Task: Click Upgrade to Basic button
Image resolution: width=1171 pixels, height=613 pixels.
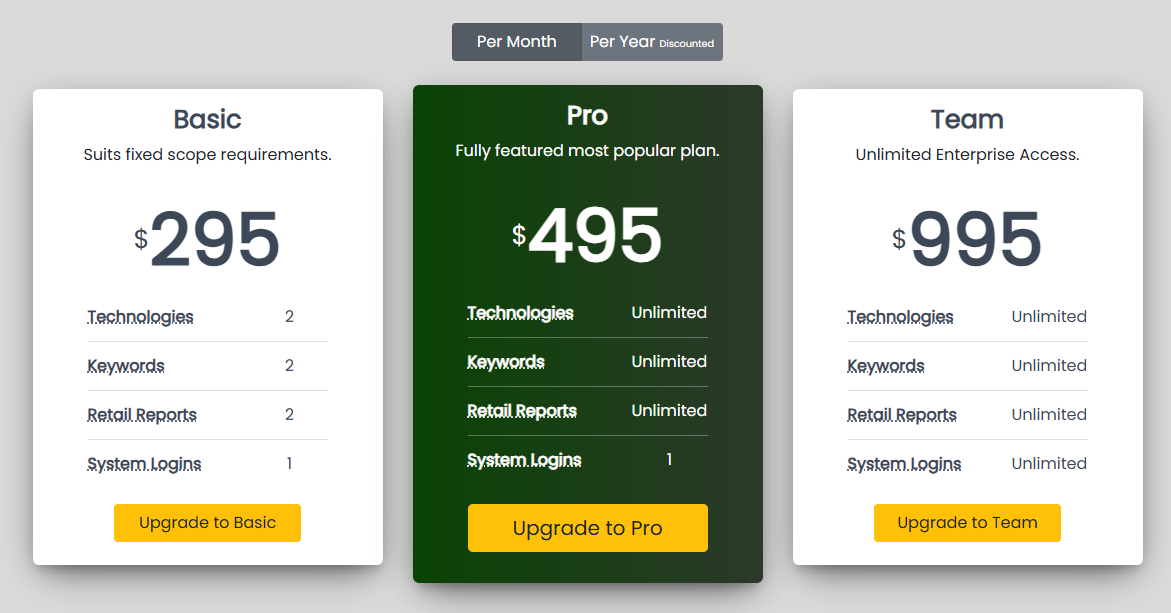Action: click(207, 523)
